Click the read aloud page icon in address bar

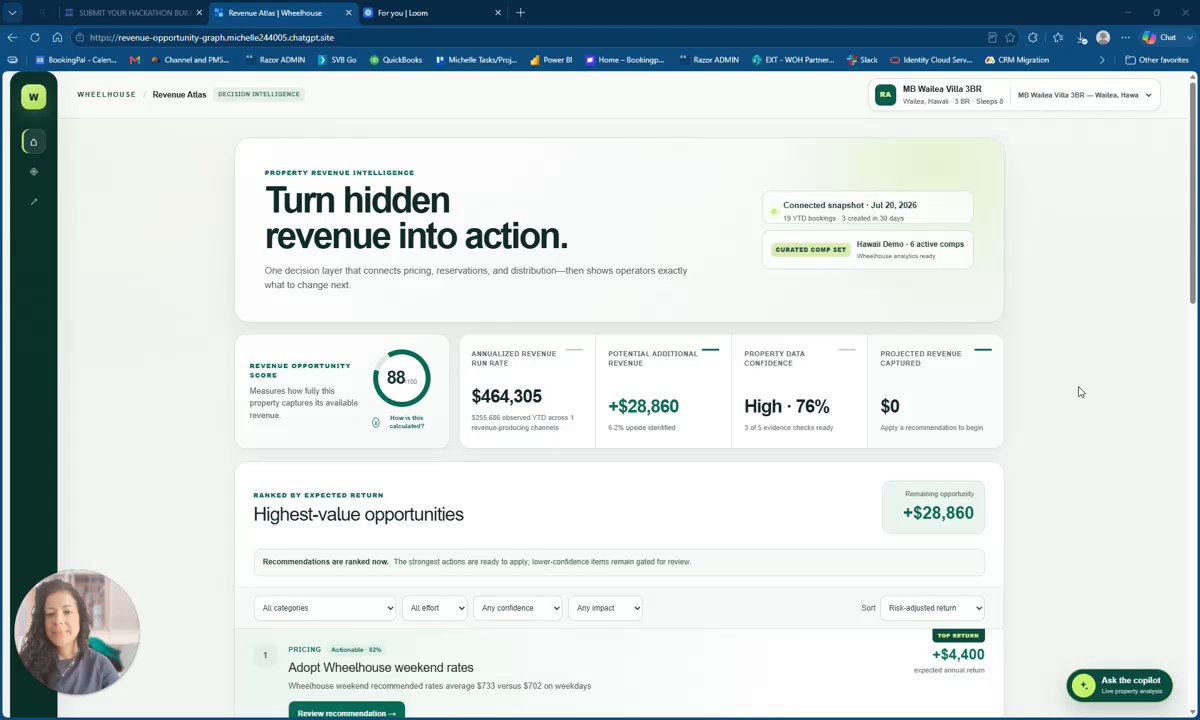992,38
